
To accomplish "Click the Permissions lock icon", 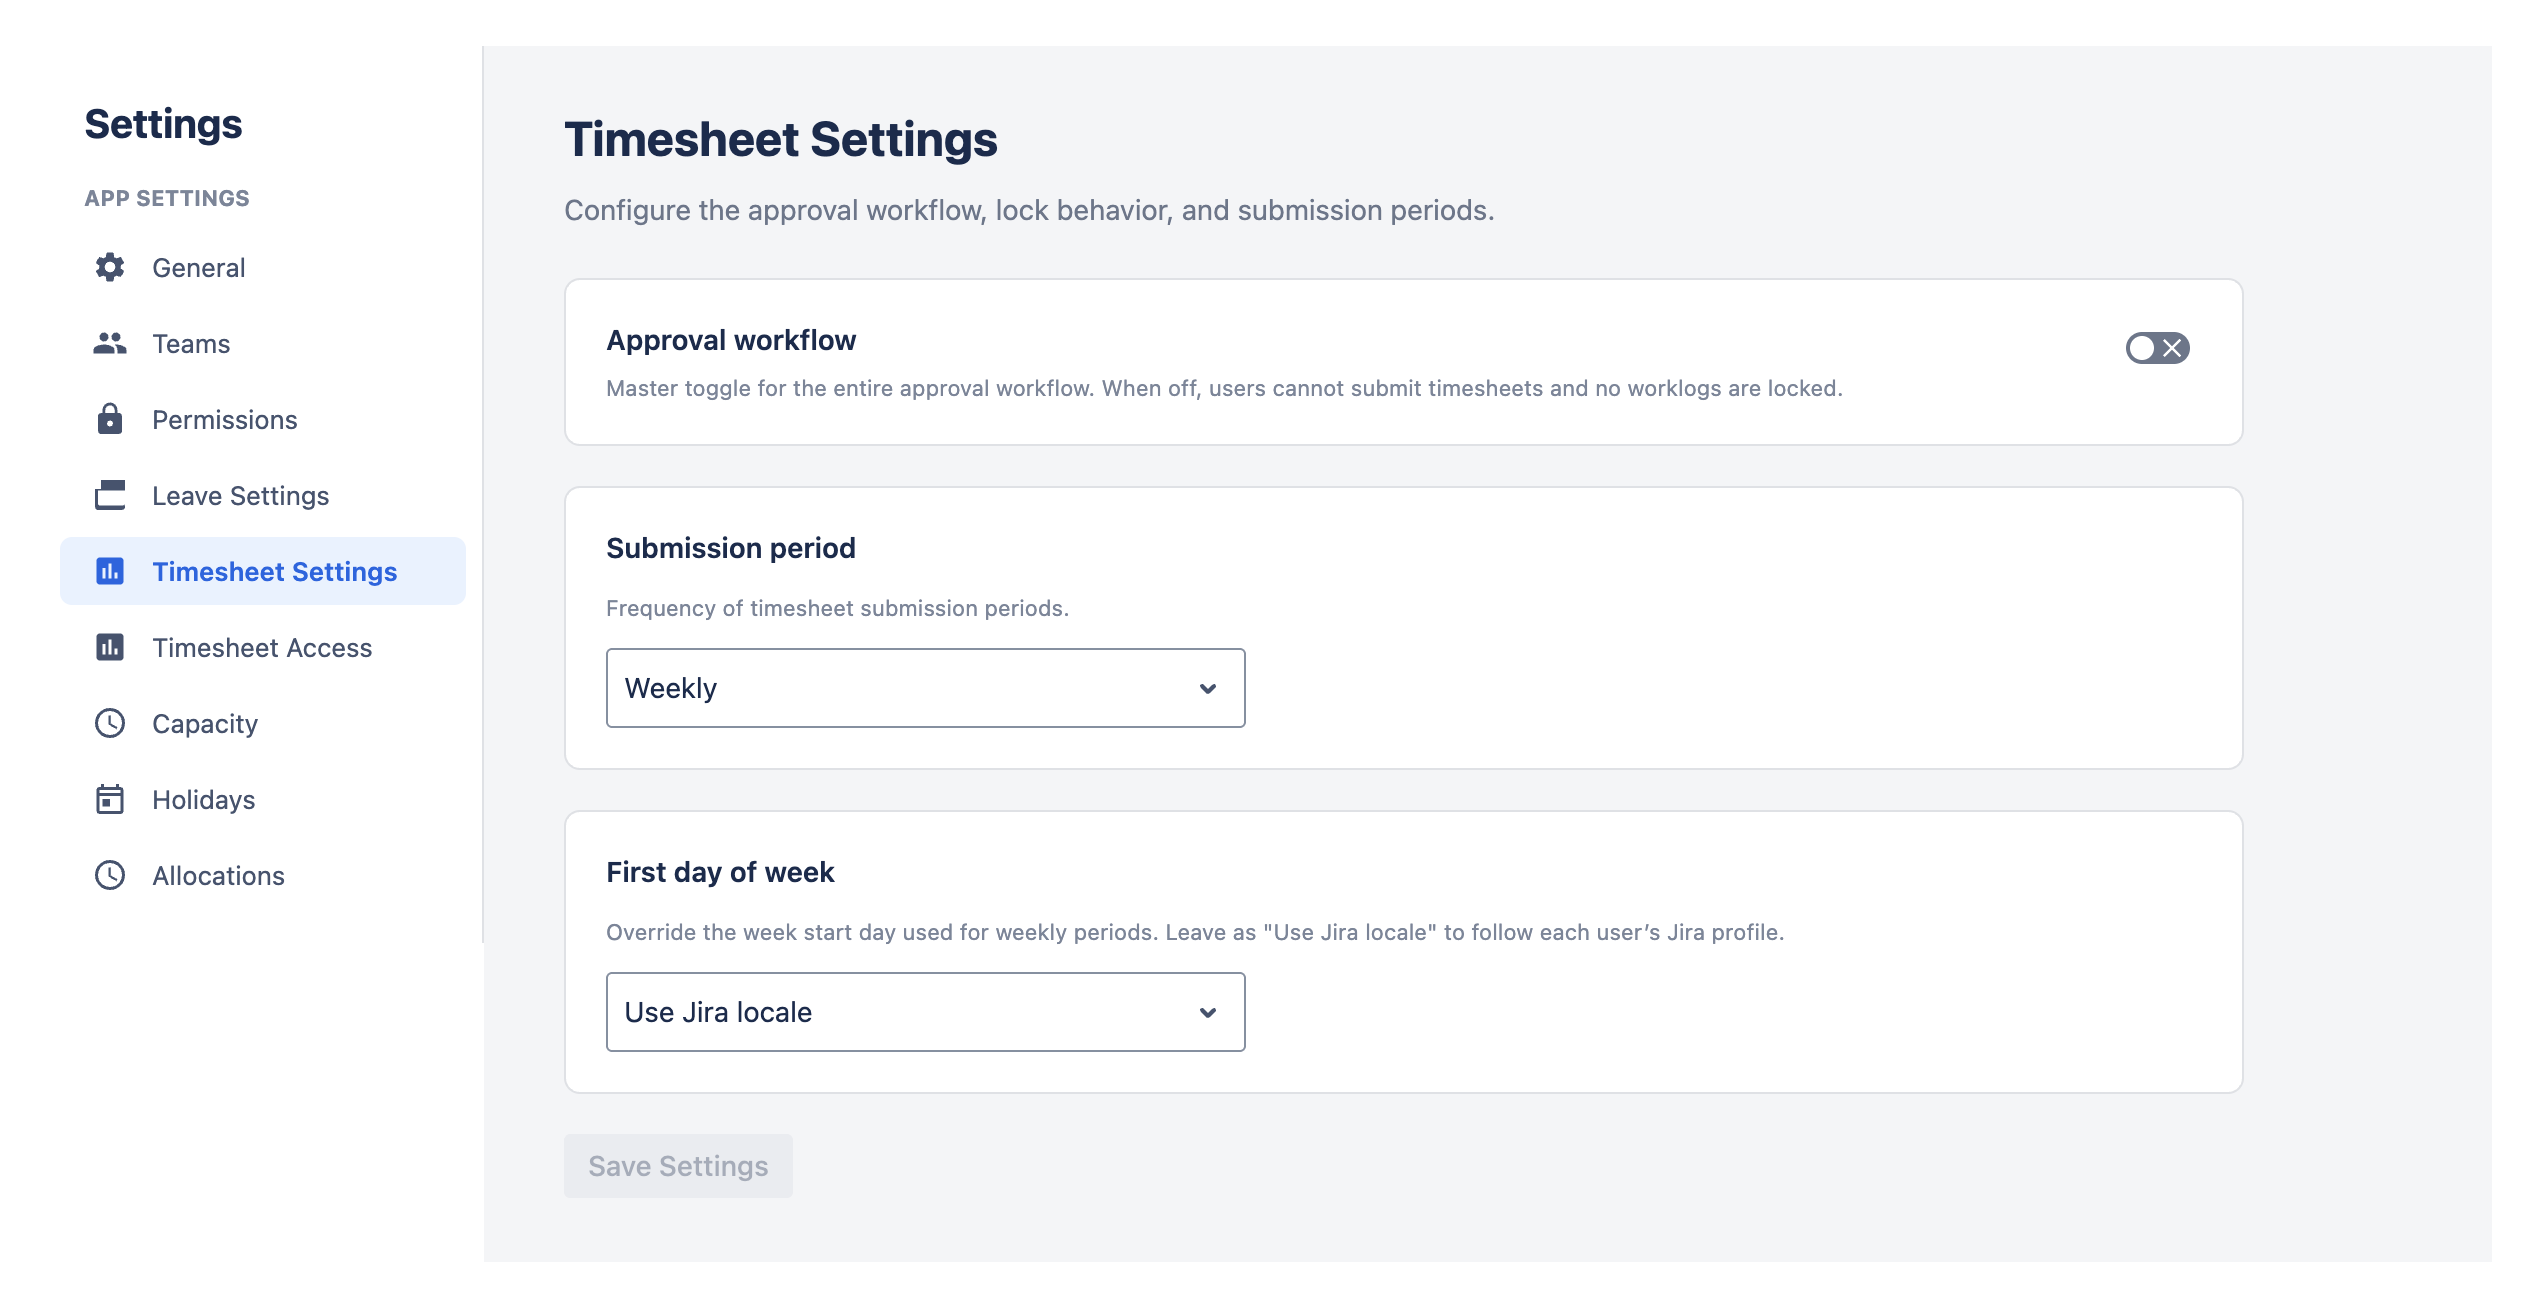I will click(x=110, y=419).
